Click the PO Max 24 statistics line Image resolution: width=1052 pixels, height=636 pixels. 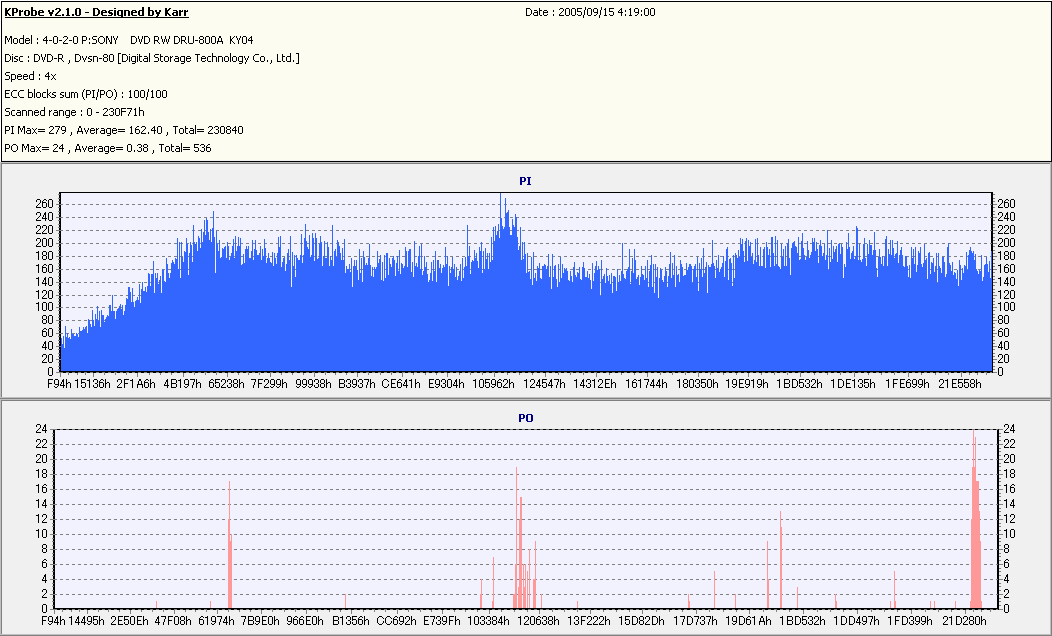(x=107, y=148)
